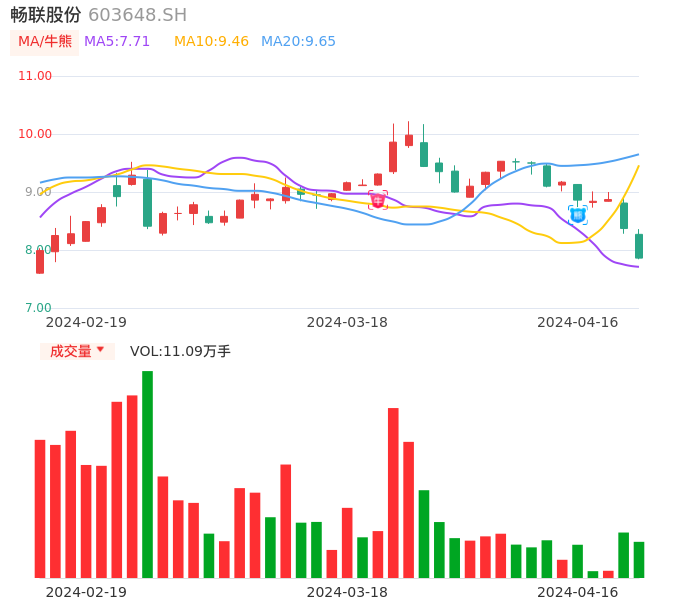Click the 2024-02-19 date under the volume chart
The width and height of the screenshot is (686, 606).
(x=86, y=592)
